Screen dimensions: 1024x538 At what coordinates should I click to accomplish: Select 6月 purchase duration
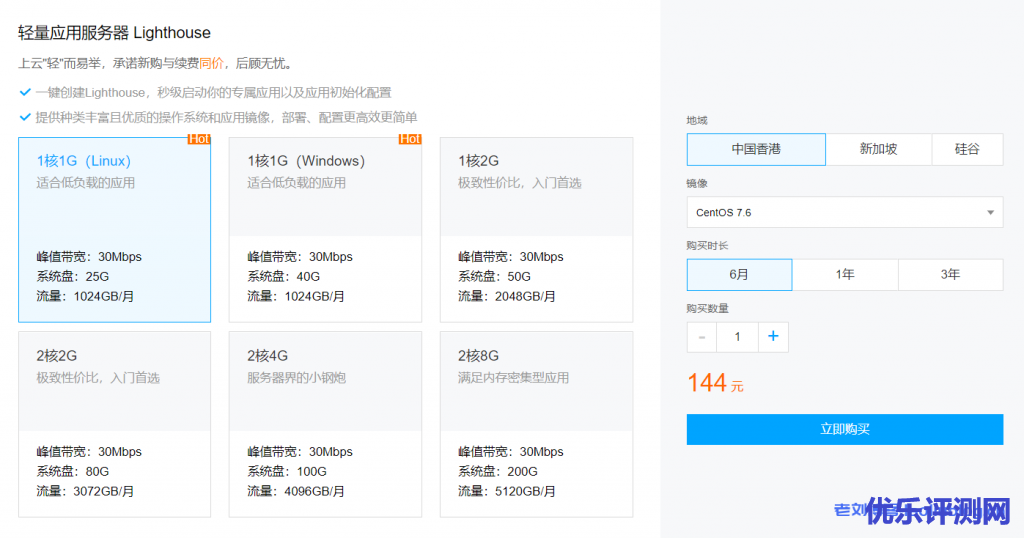pyautogui.click(x=739, y=274)
